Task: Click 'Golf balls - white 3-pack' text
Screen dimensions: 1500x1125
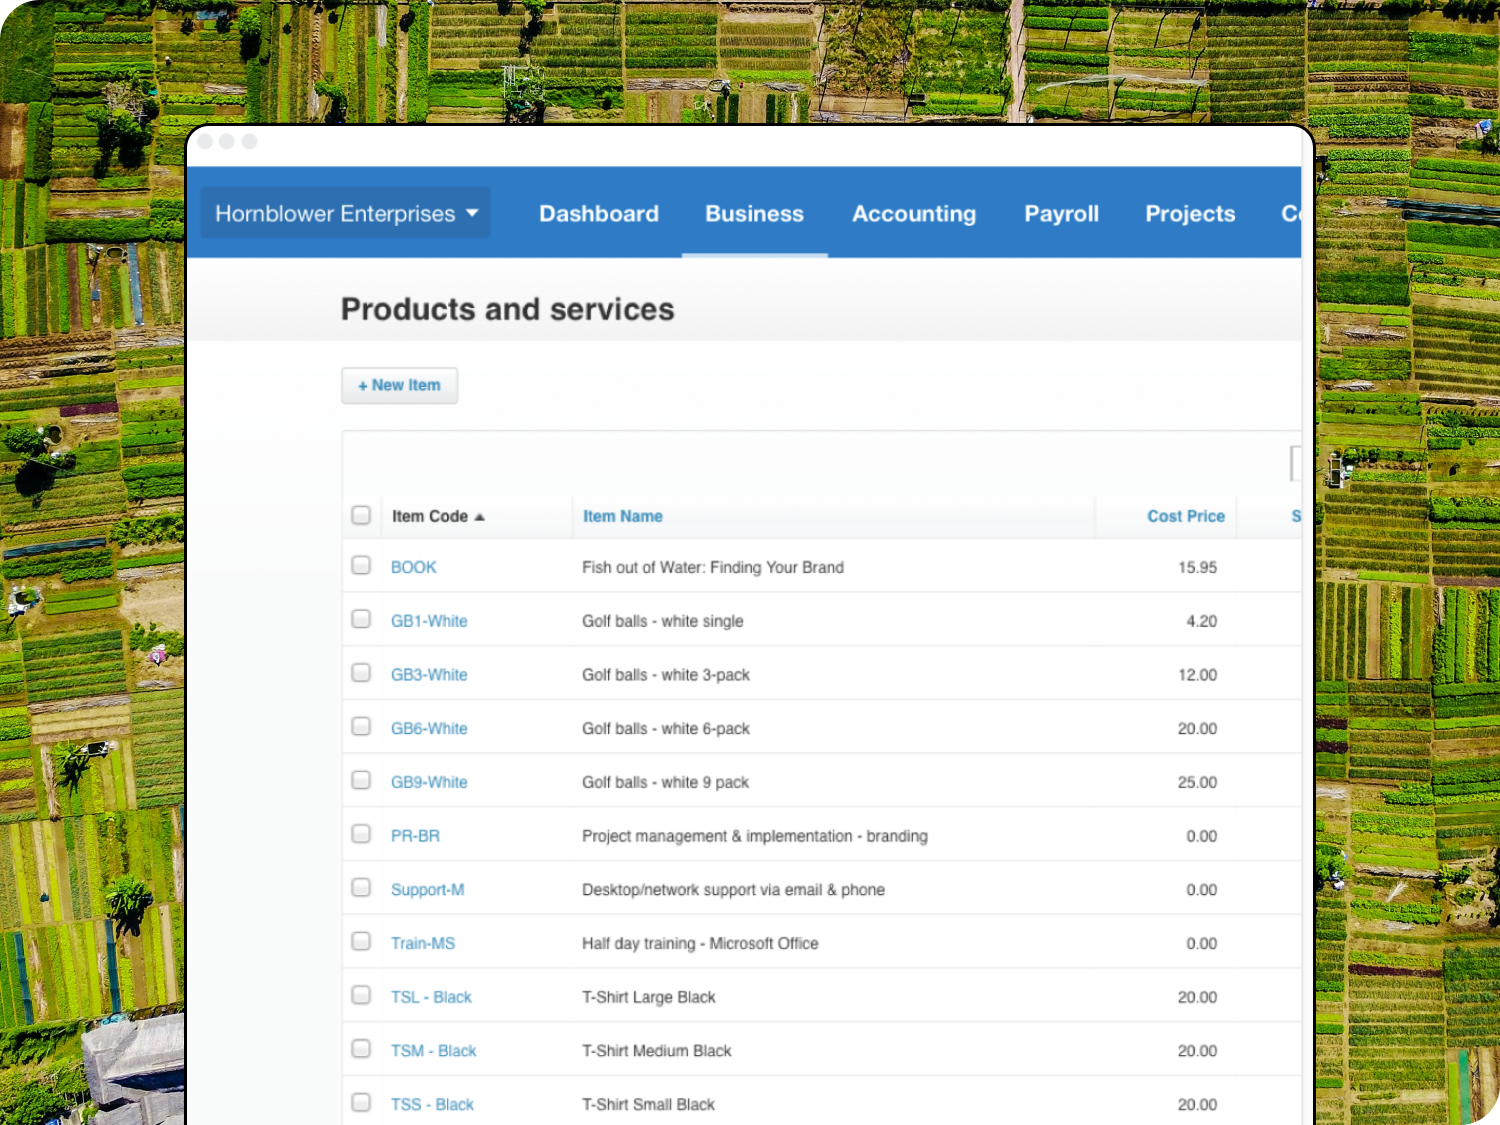Action: coord(666,675)
